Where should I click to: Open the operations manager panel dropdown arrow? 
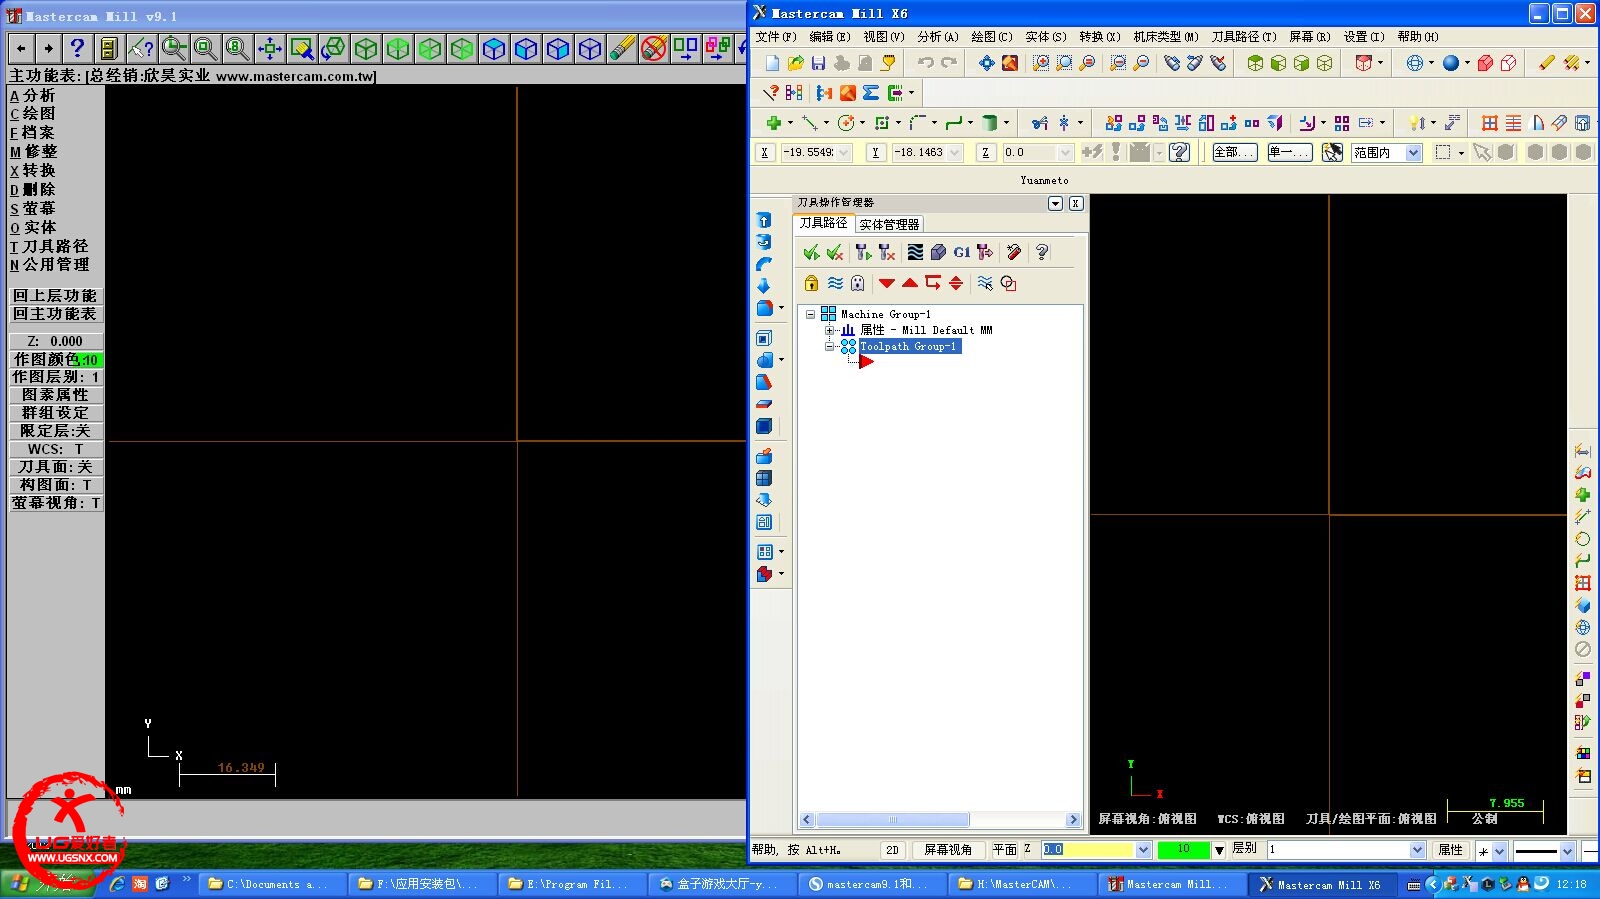tap(1055, 203)
